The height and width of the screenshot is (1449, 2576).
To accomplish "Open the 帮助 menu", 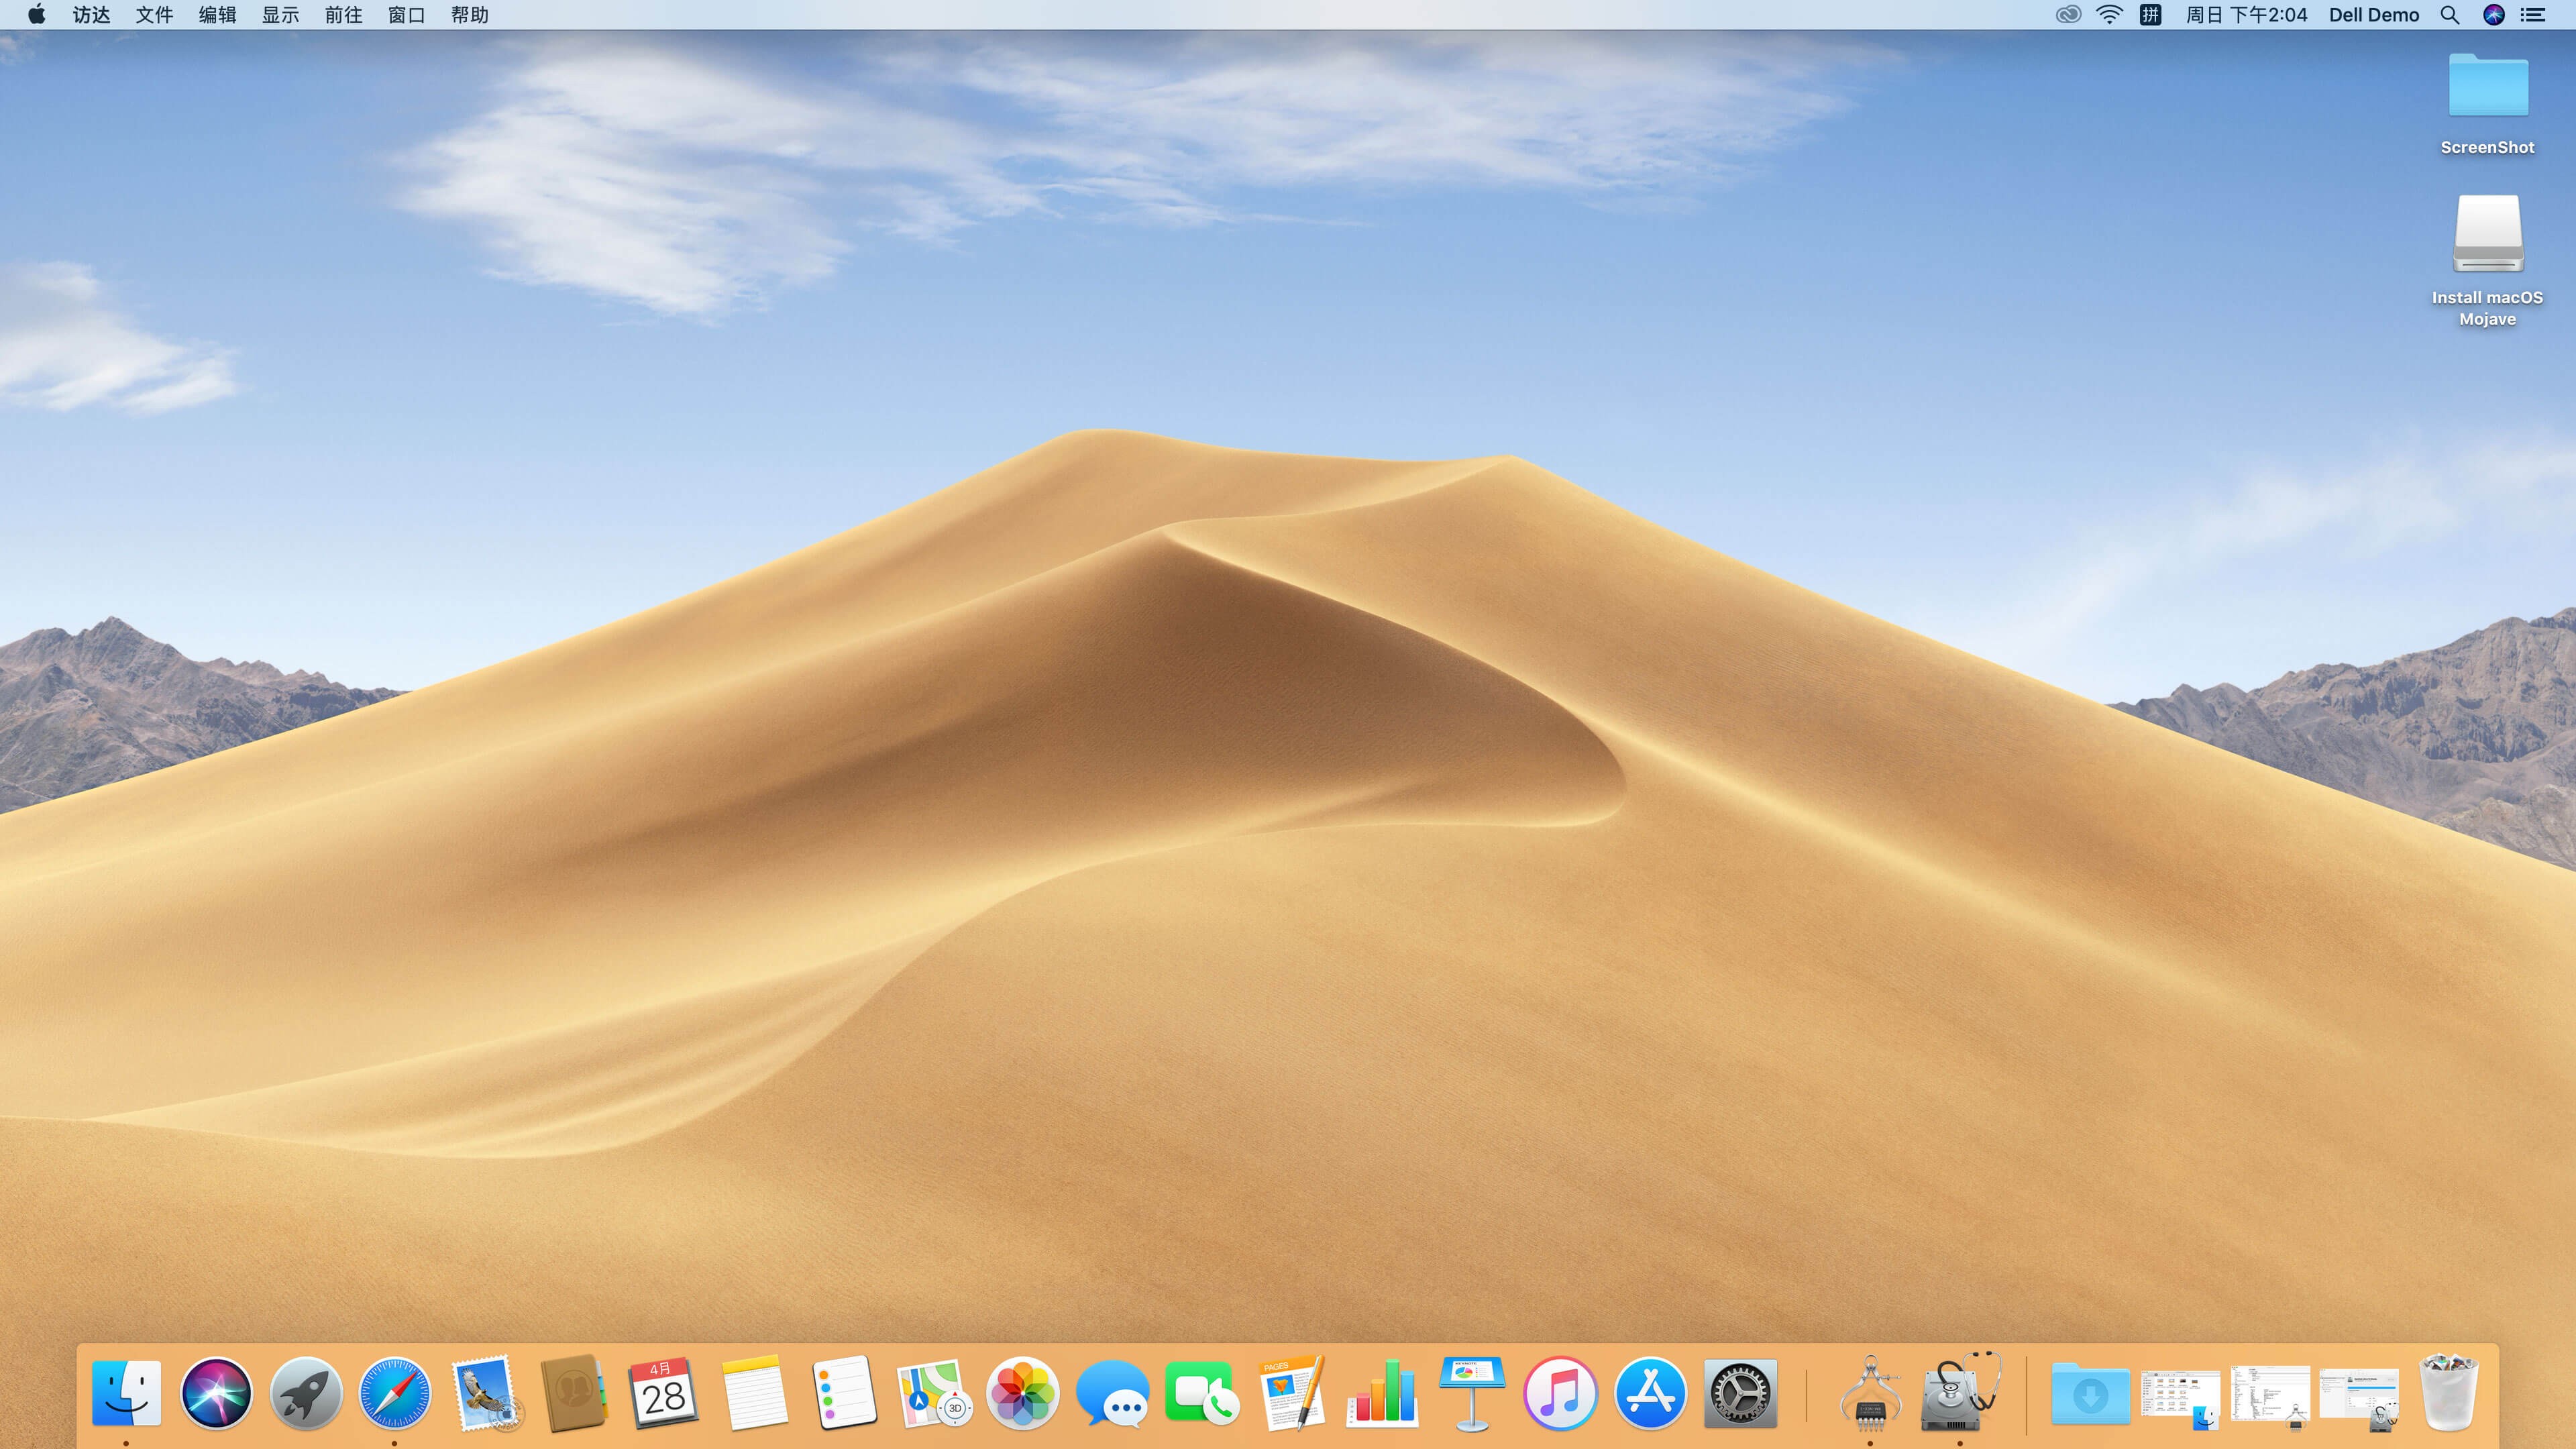I will click(x=469, y=15).
